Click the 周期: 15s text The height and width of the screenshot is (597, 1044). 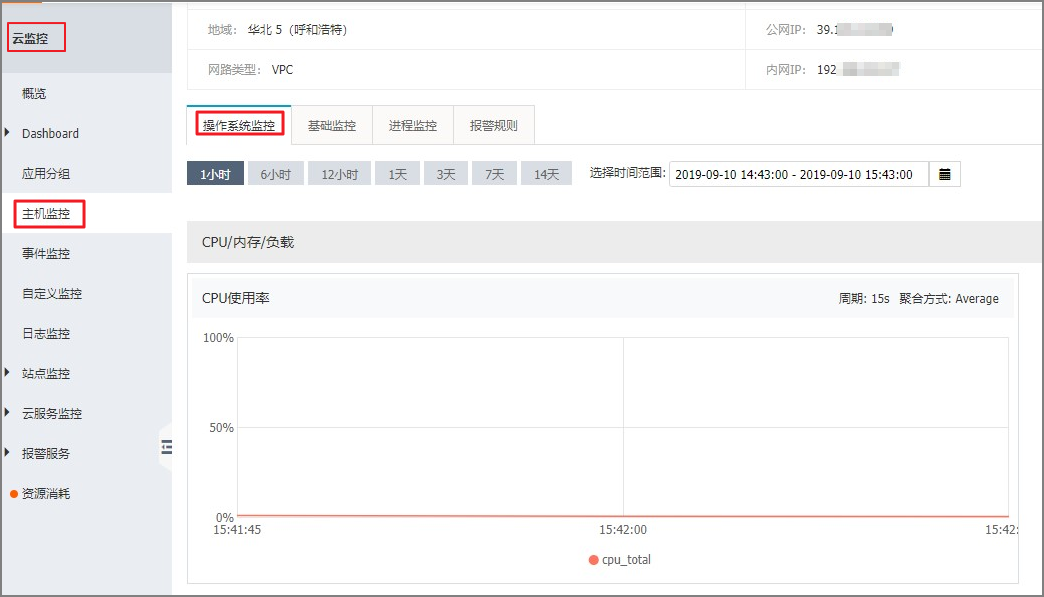[x=864, y=299]
